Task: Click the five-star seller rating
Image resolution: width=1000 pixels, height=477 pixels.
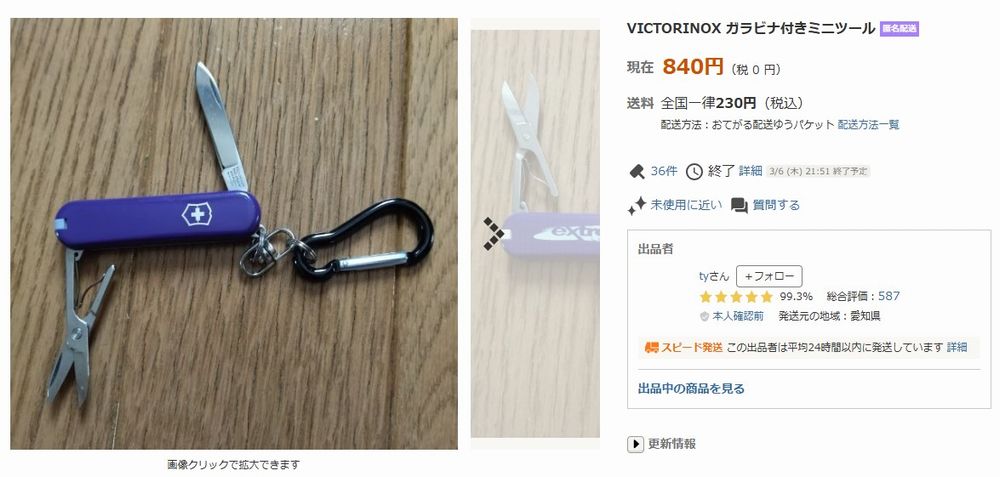Action: coord(735,297)
